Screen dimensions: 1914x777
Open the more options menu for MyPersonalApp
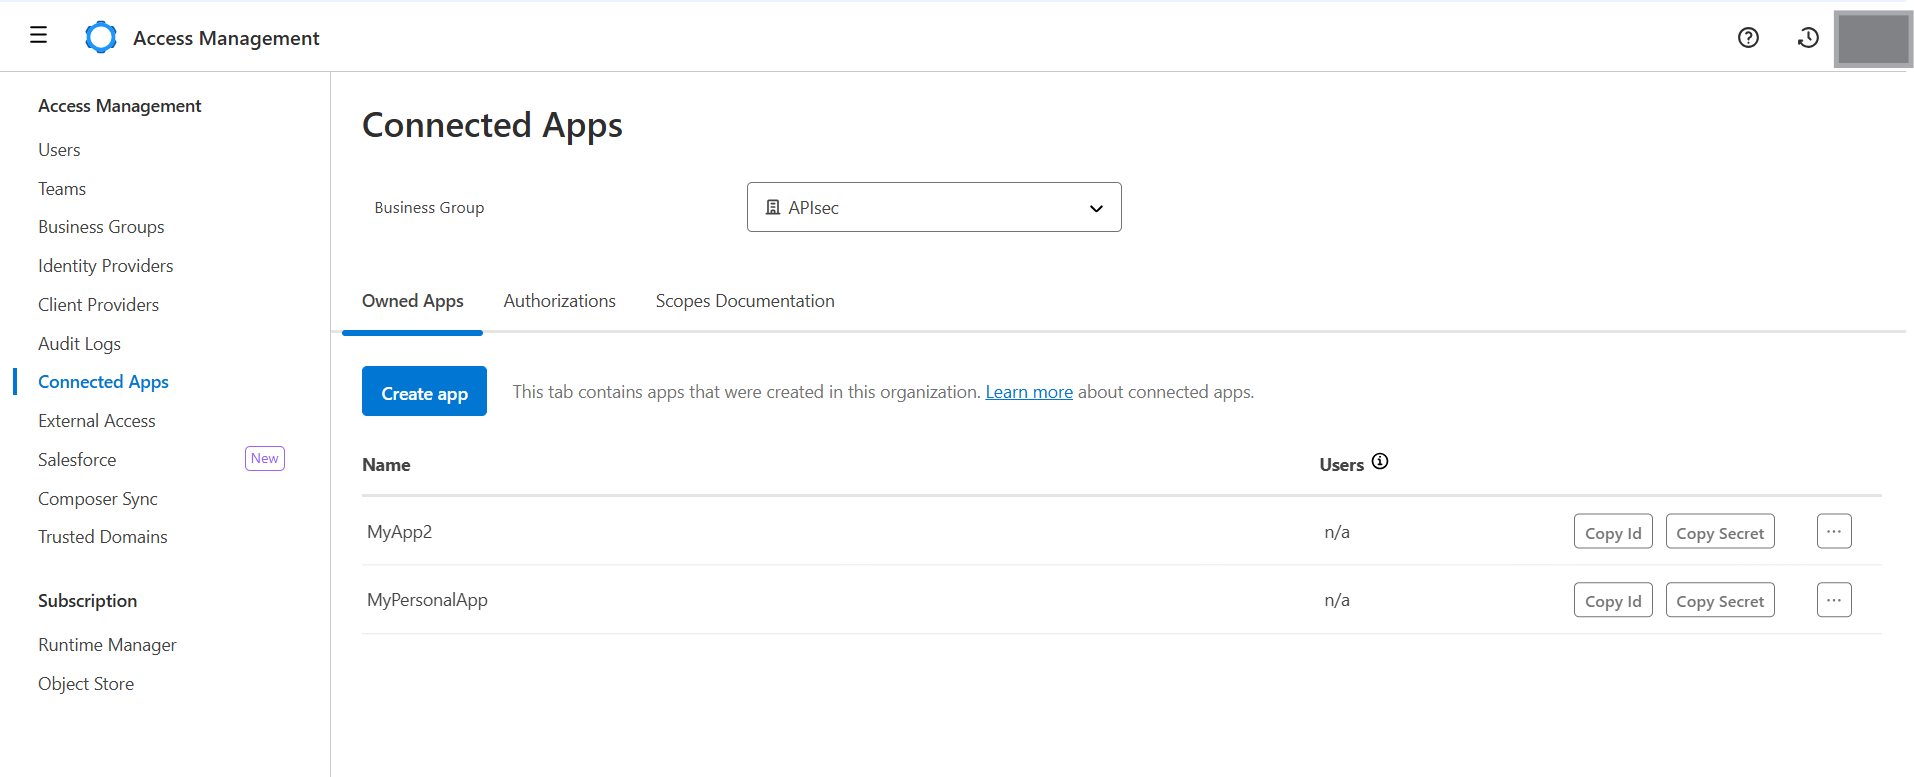[x=1834, y=600]
